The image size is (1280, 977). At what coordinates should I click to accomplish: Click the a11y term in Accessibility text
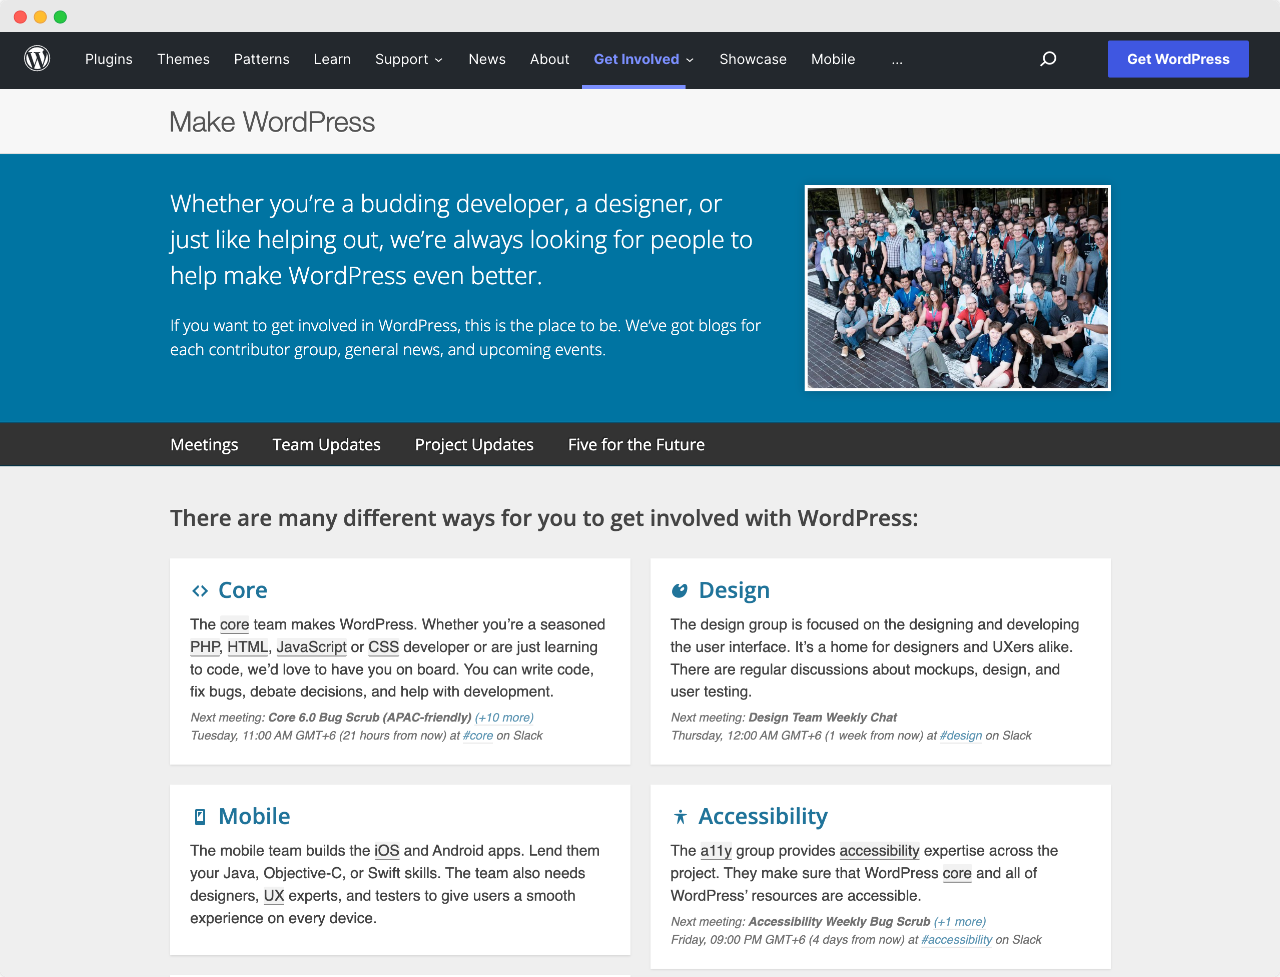[716, 851]
